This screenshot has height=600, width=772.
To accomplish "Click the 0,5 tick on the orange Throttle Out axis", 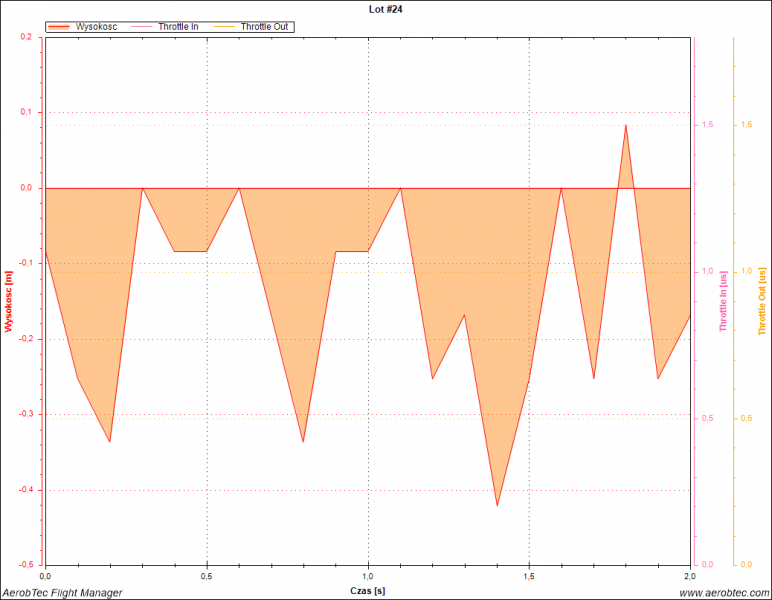I will [746, 418].
